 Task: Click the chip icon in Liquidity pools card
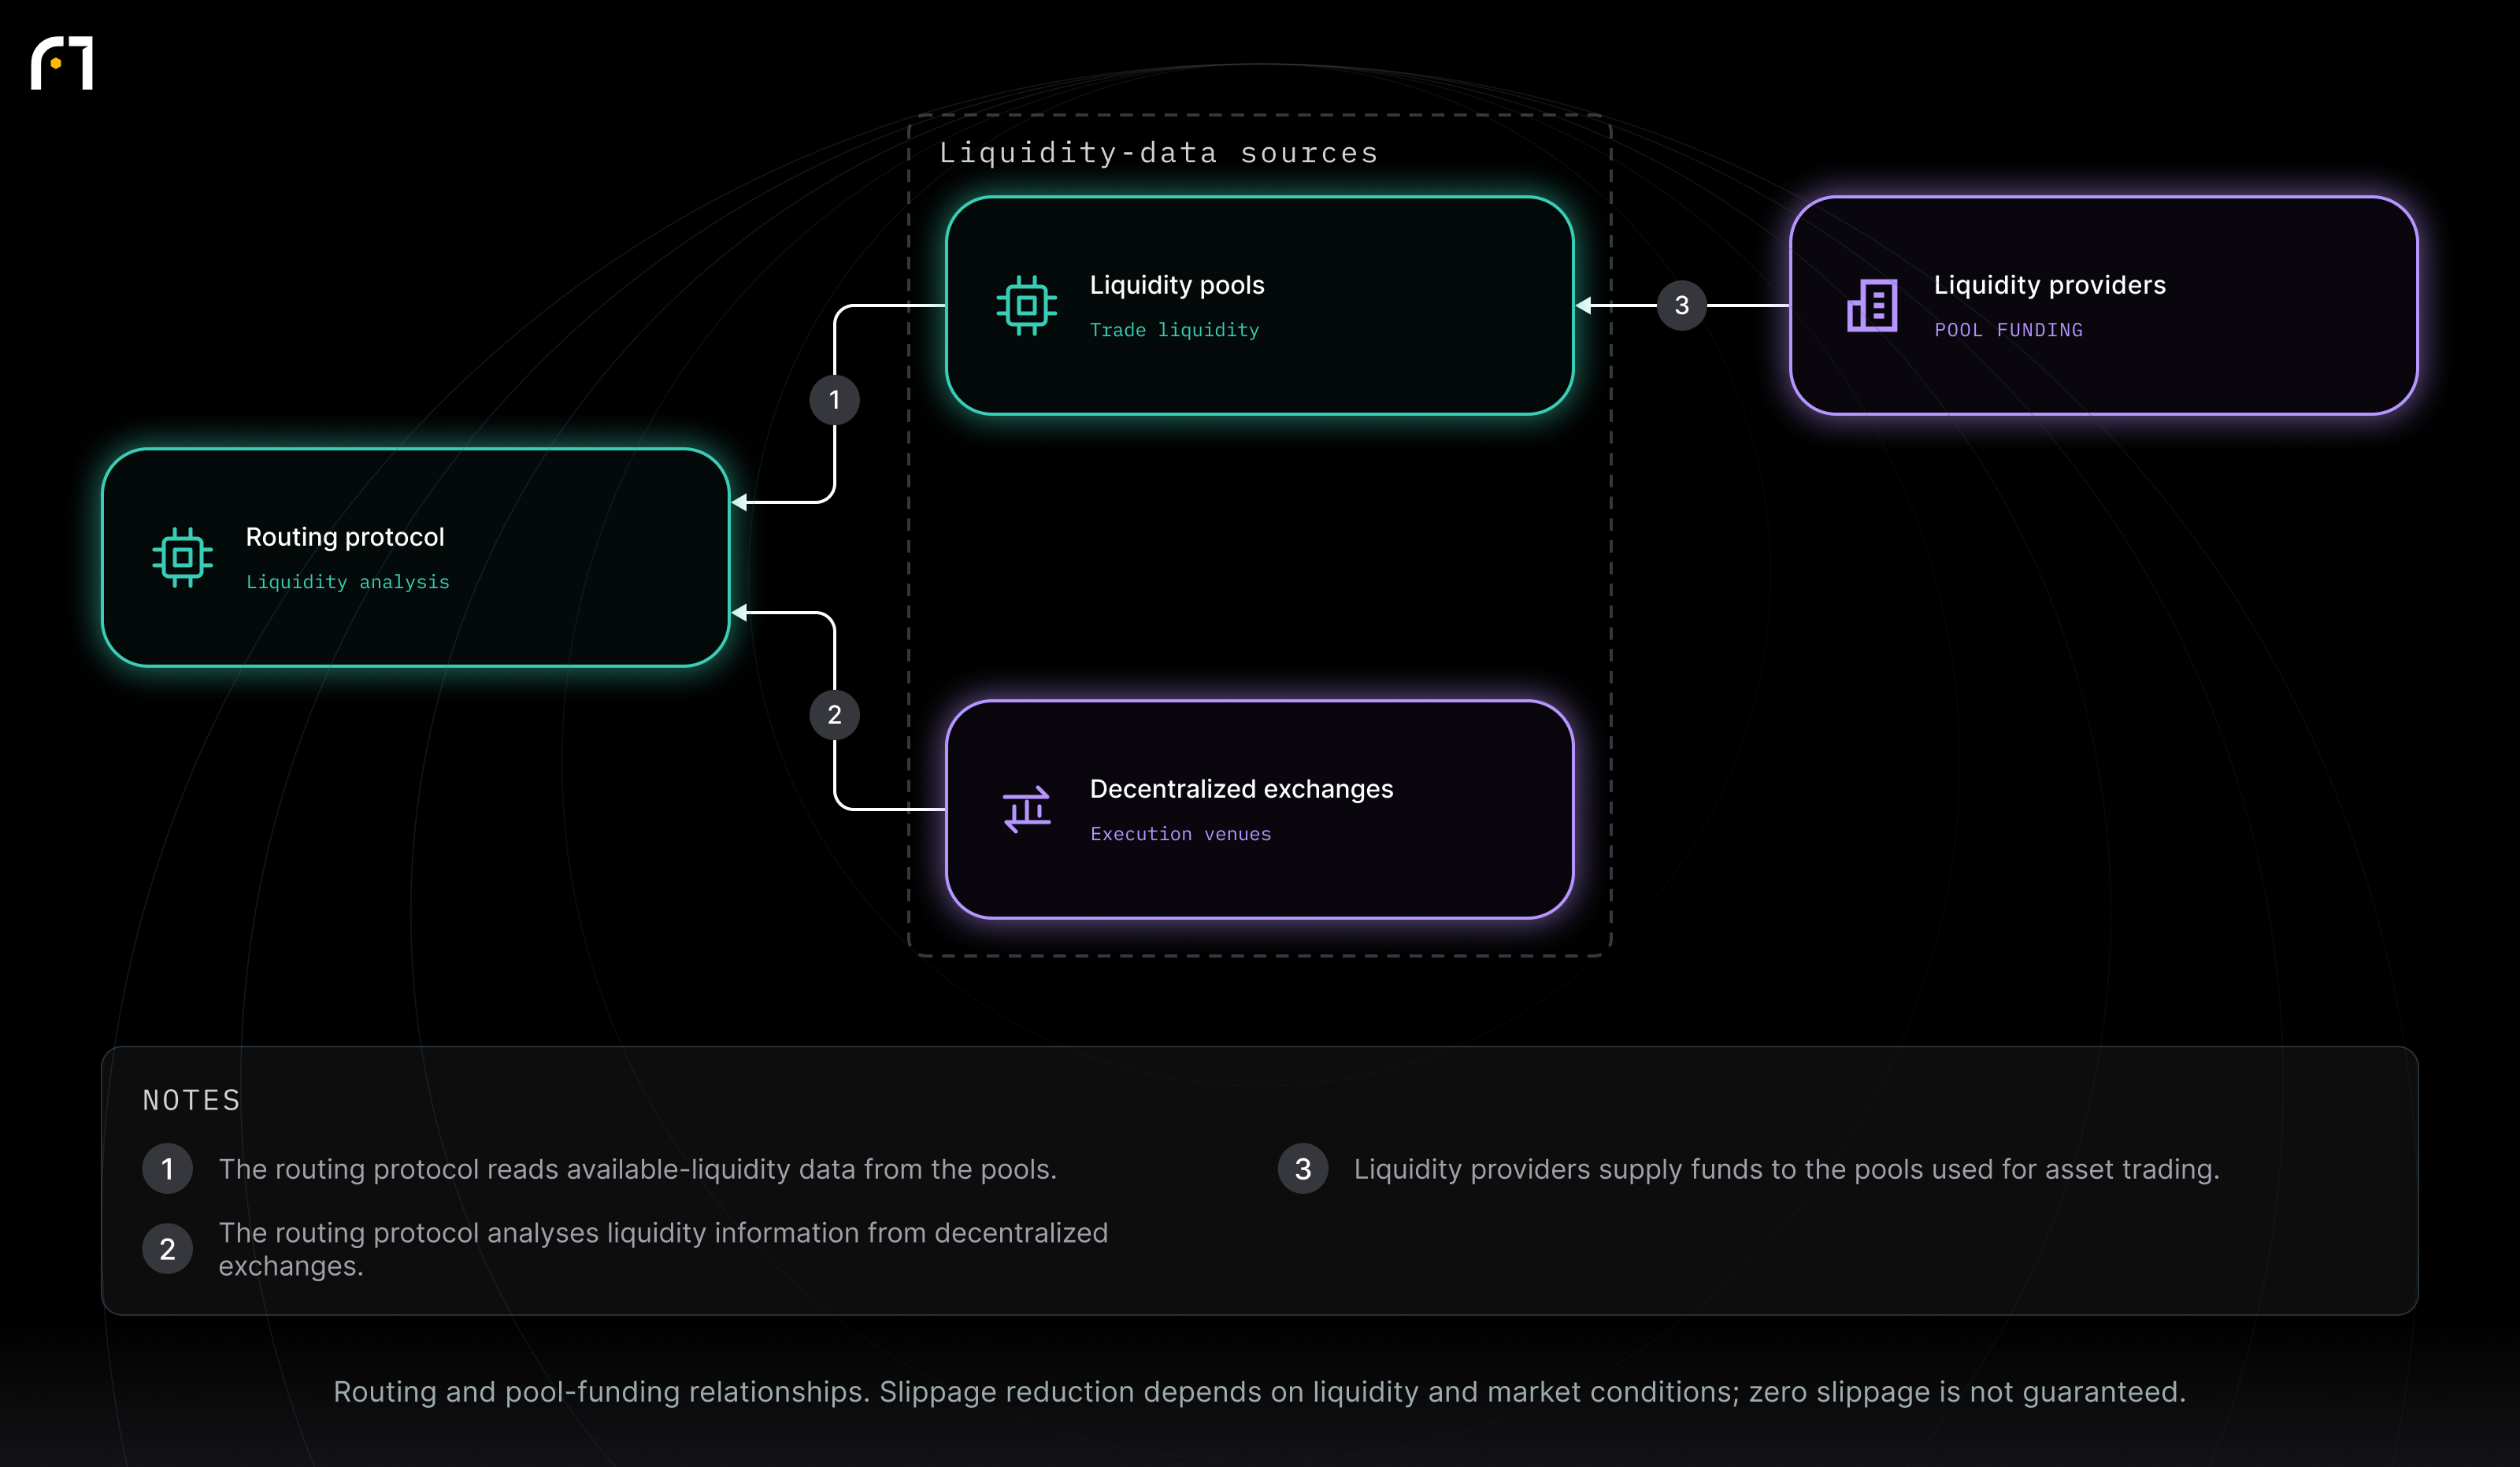tap(1026, 305)
